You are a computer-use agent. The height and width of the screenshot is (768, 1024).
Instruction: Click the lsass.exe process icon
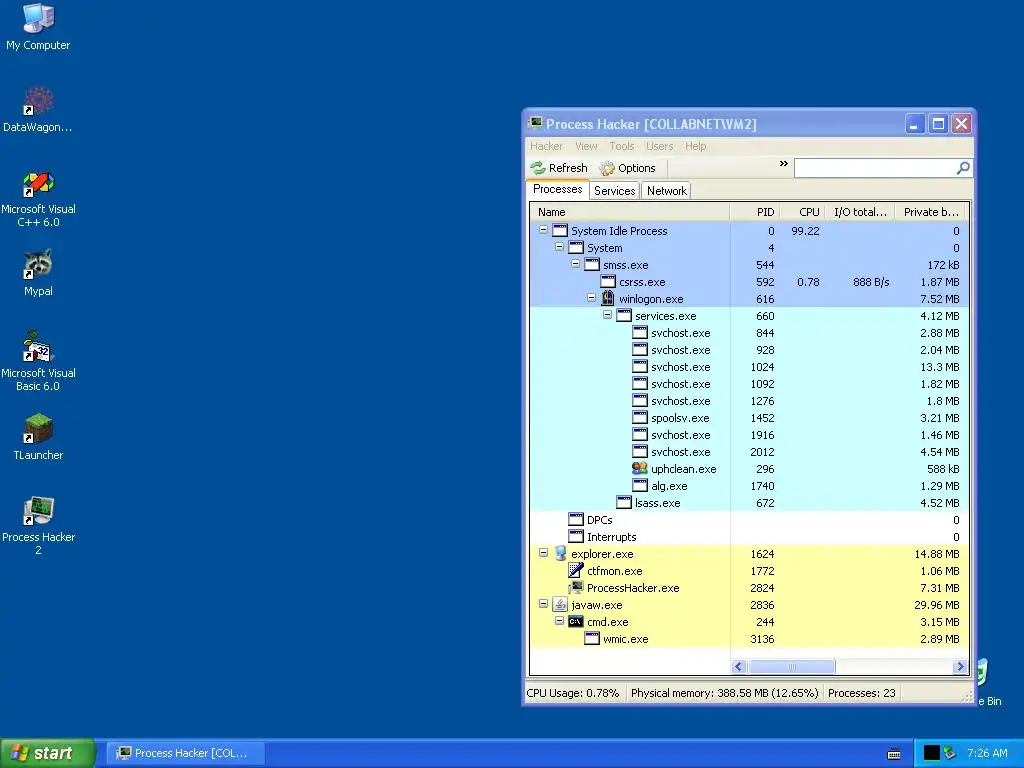coord(624,502)
